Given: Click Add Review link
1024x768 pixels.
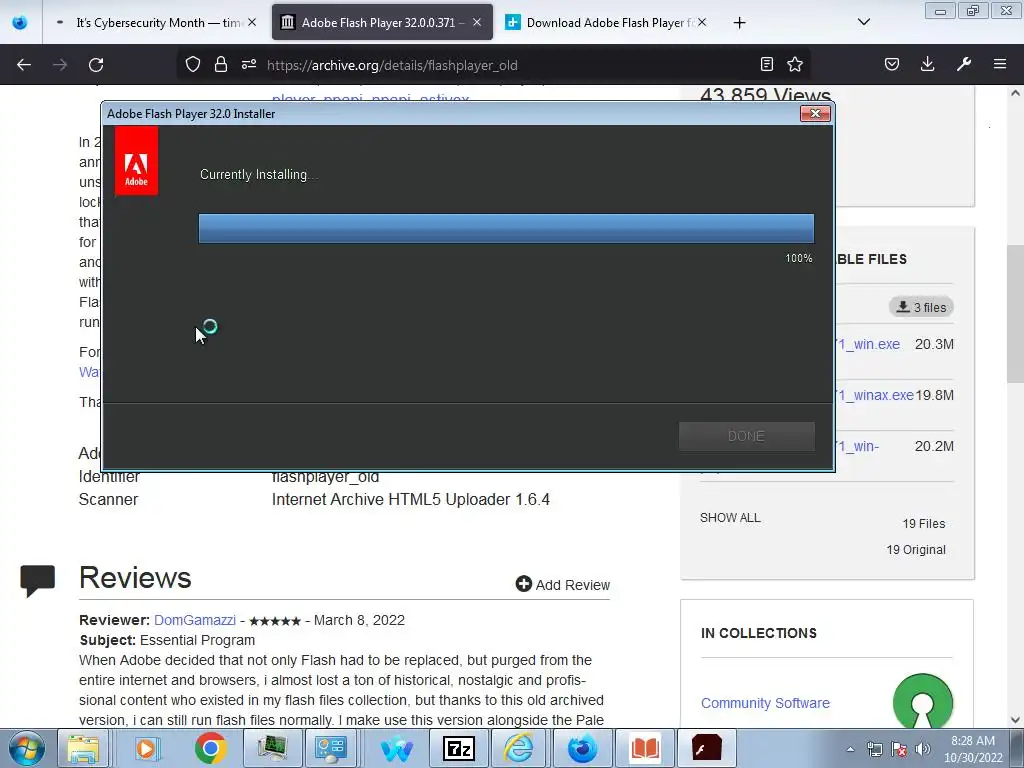Looking at the screenshot, I should coord(563,584).
